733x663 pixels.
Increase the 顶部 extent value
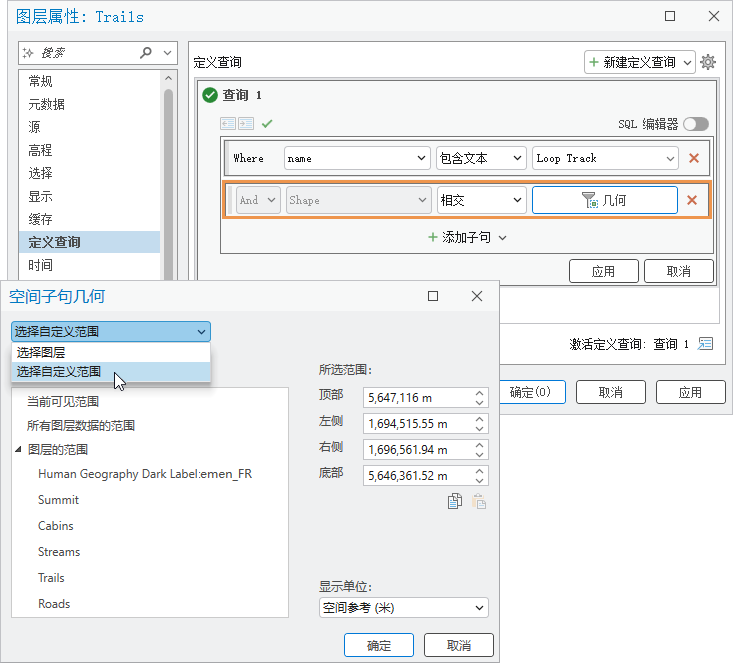480,393
